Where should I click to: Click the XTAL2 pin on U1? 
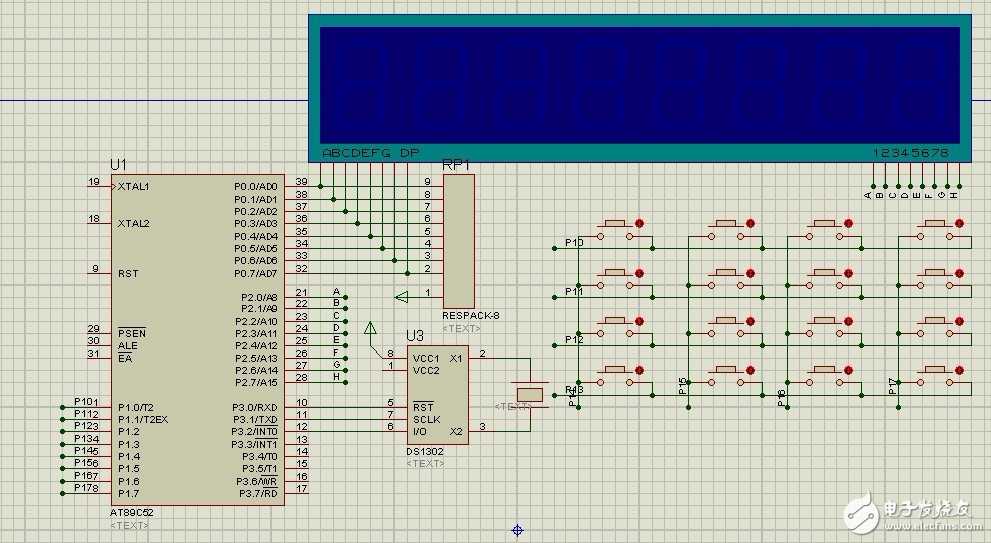click(x=133, y=224)
